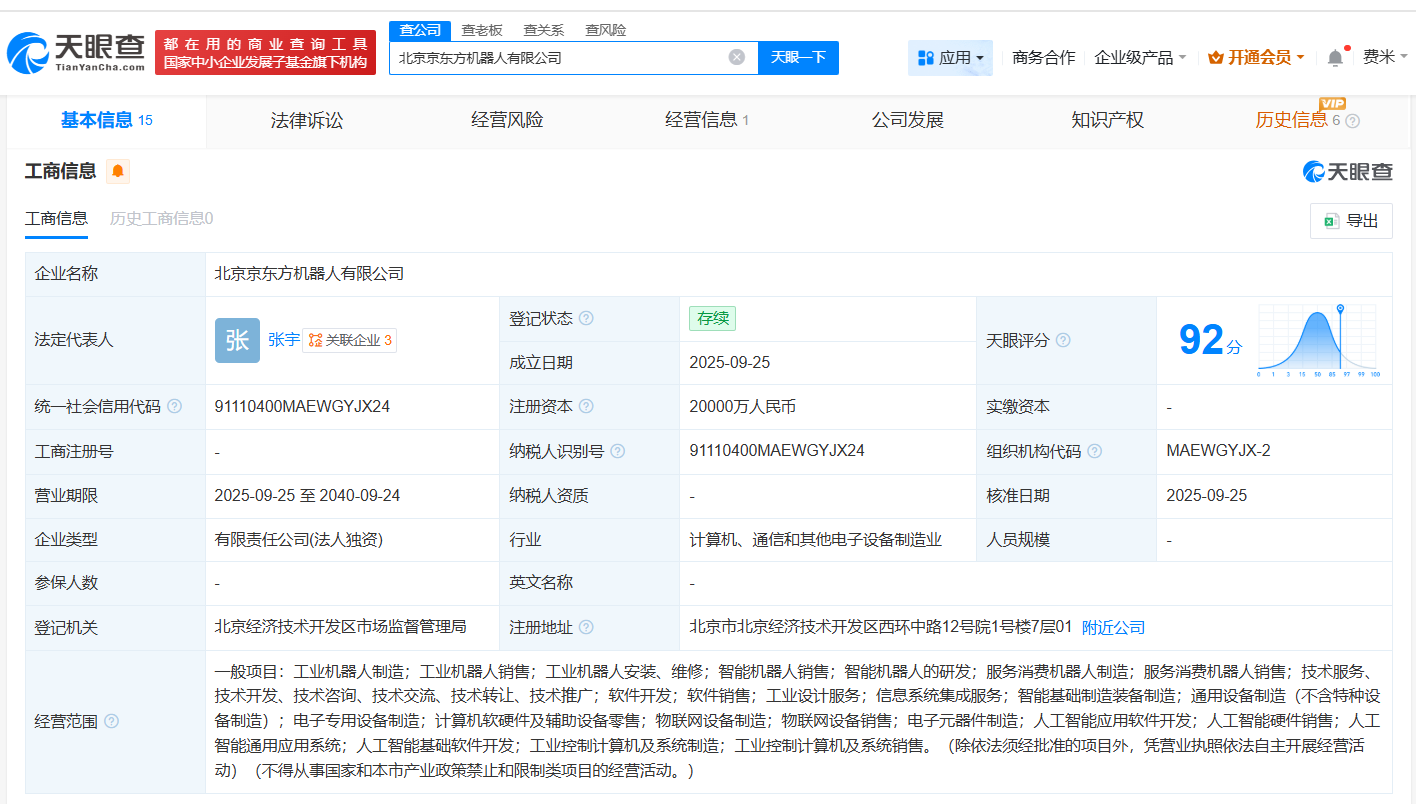Open the 应用 dropdown

coord(950,57)
